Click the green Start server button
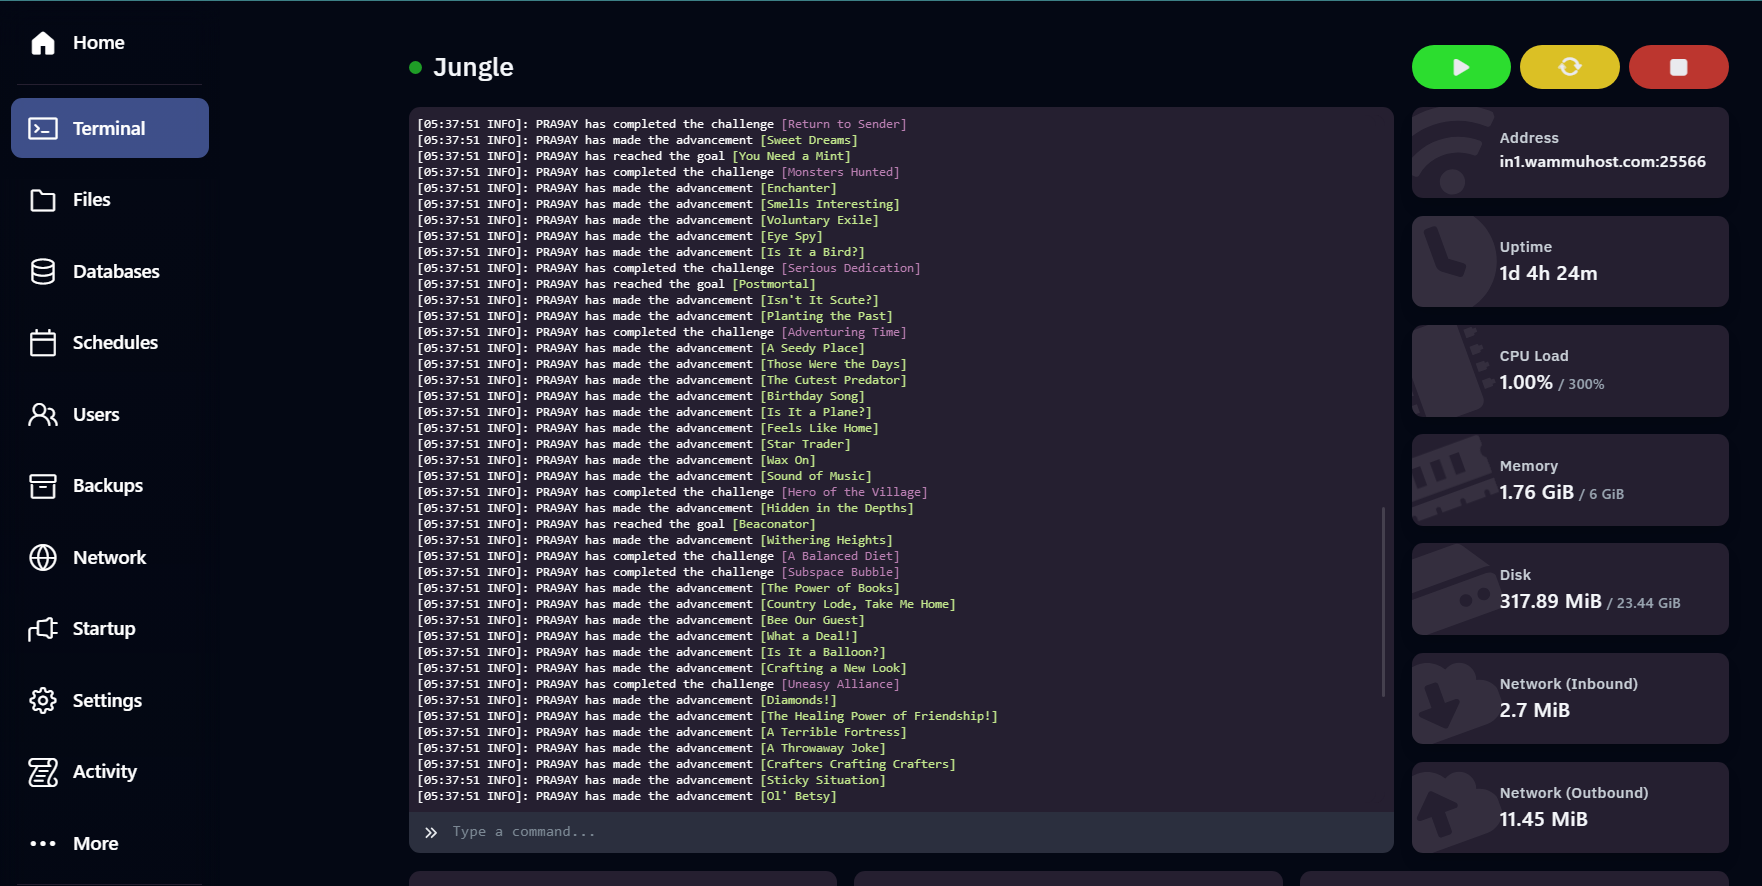This screenshot has width=1762, height=886. coord(1460,67)
